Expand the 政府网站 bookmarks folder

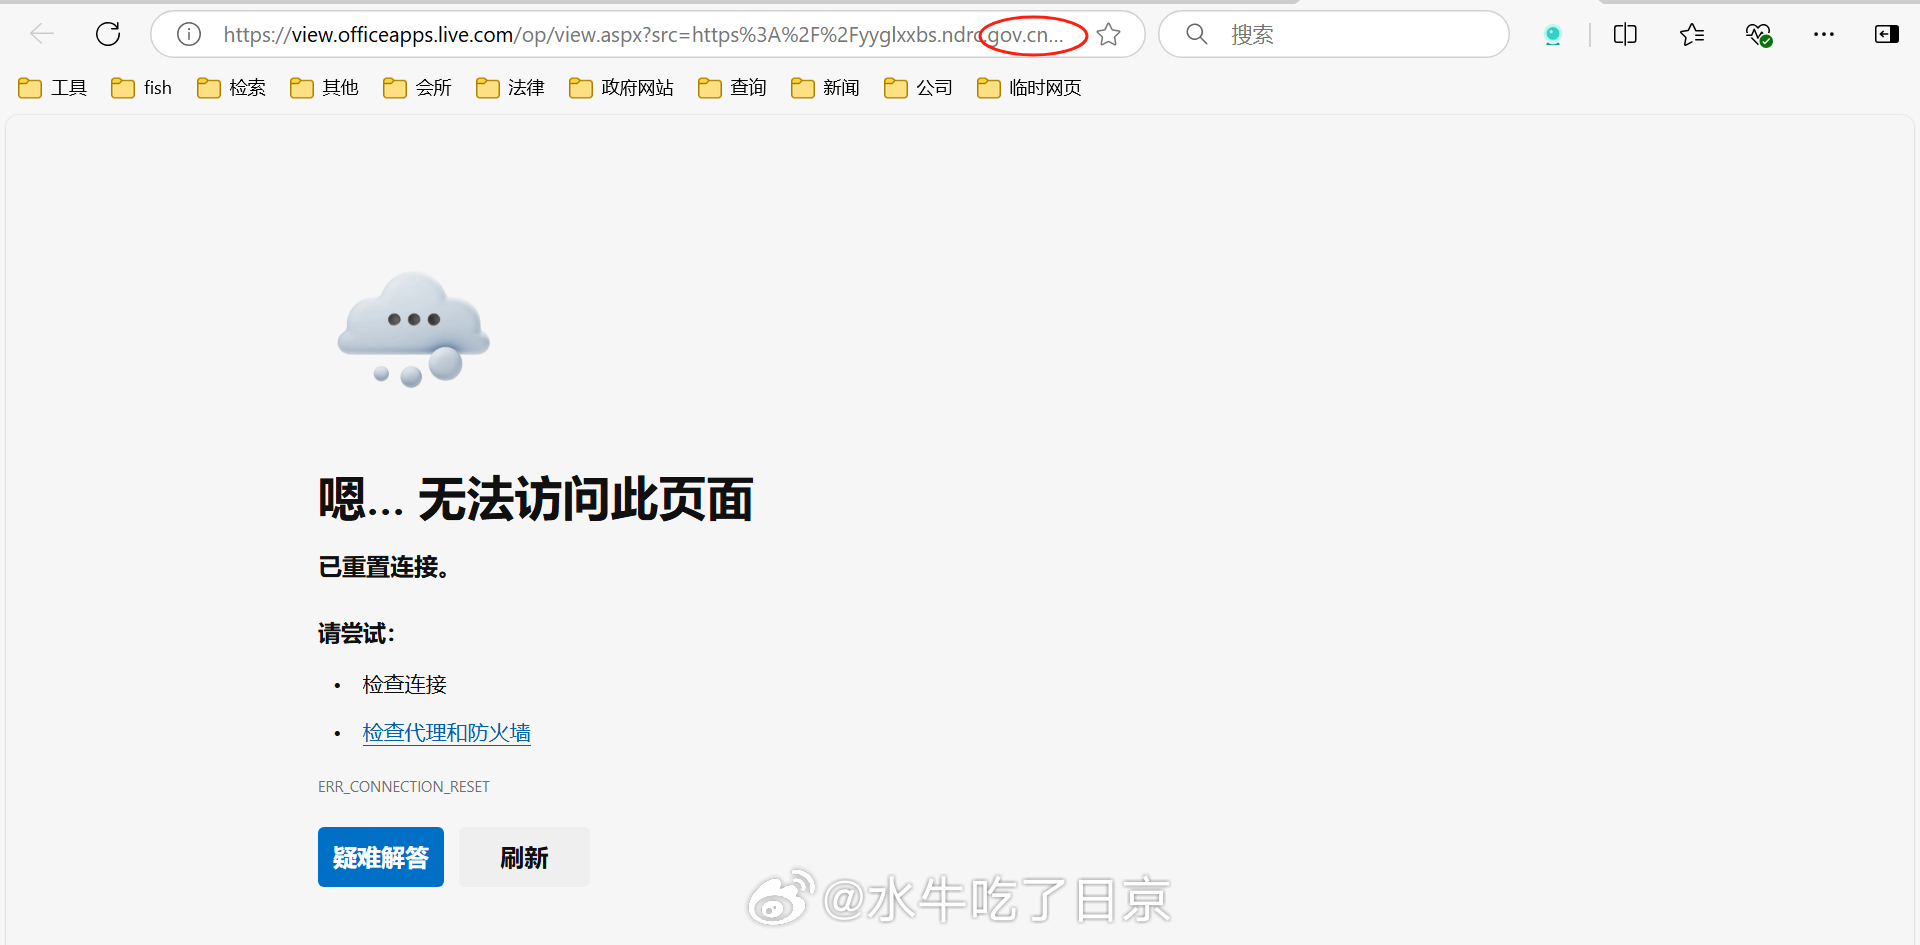(x=621, y=88)
